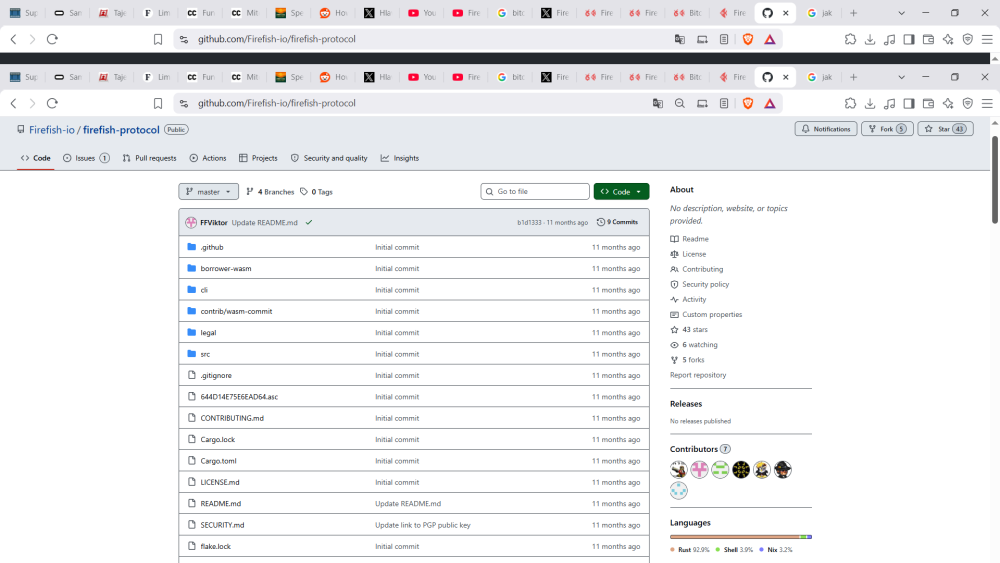The height and width of the screenshot is (563, 1000).
Task: Open the Readme link in About
Action: click(689, 239)
